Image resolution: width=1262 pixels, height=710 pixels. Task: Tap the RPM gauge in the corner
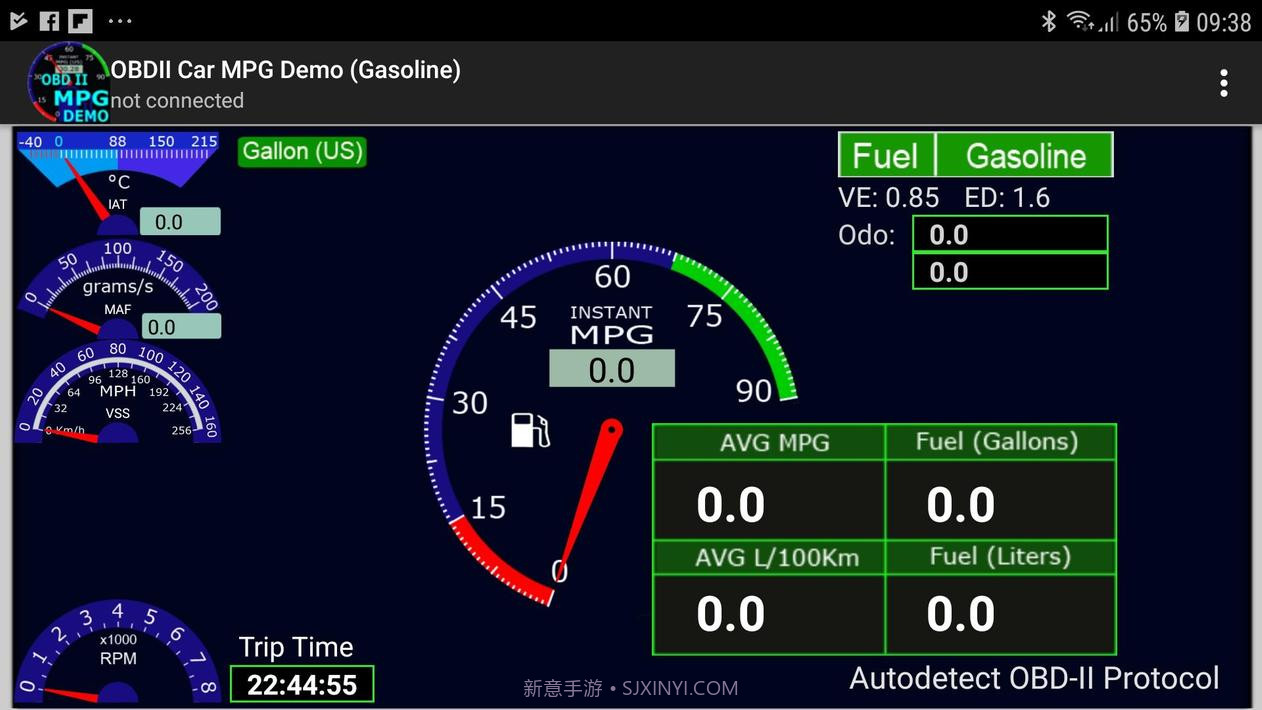point(118,655)
